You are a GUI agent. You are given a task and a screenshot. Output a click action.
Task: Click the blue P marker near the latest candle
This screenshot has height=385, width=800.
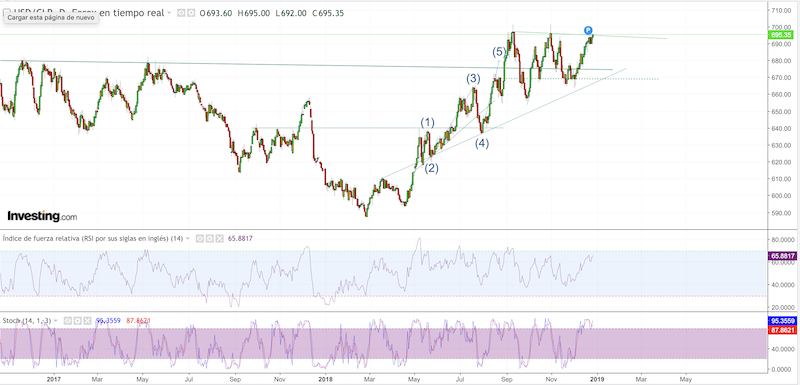click(588, 30)
